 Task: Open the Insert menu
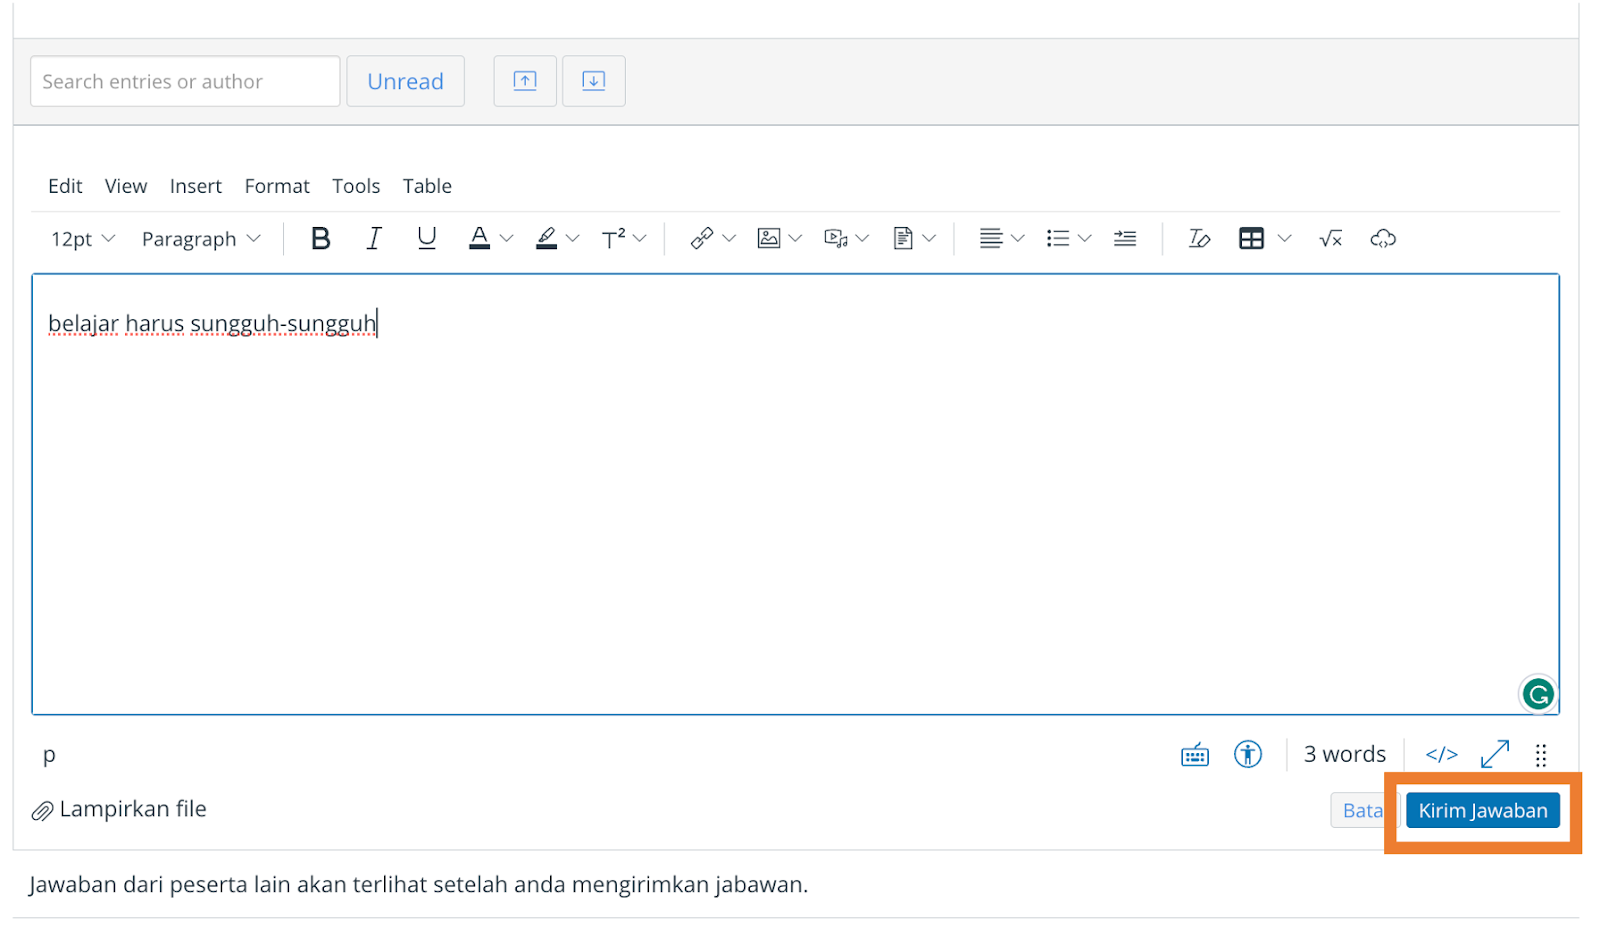(x=195, y=186)
